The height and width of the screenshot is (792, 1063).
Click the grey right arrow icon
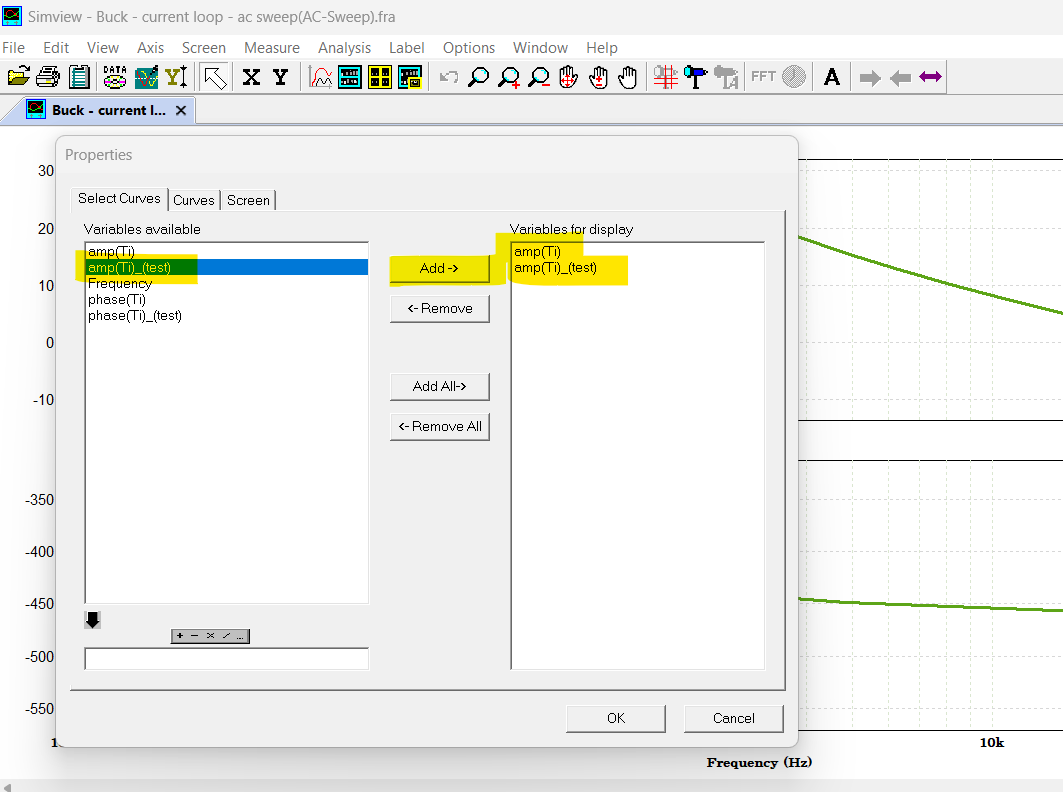point(870,77)
